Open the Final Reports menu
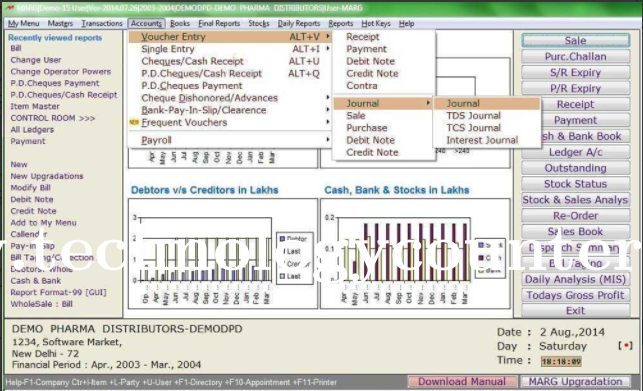The height and width of the screenshot is (391, 643). pos(219,23)
